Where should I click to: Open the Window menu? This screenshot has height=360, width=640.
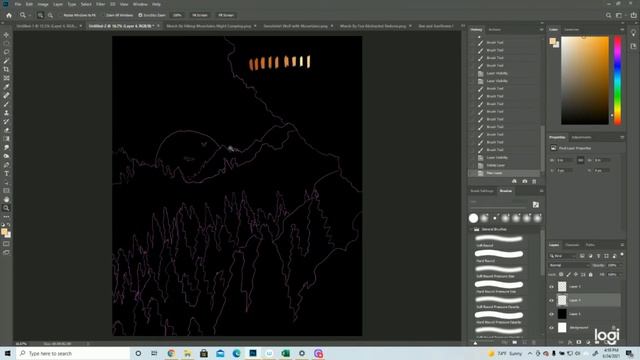pyautogui.click(x=140, y=4)
